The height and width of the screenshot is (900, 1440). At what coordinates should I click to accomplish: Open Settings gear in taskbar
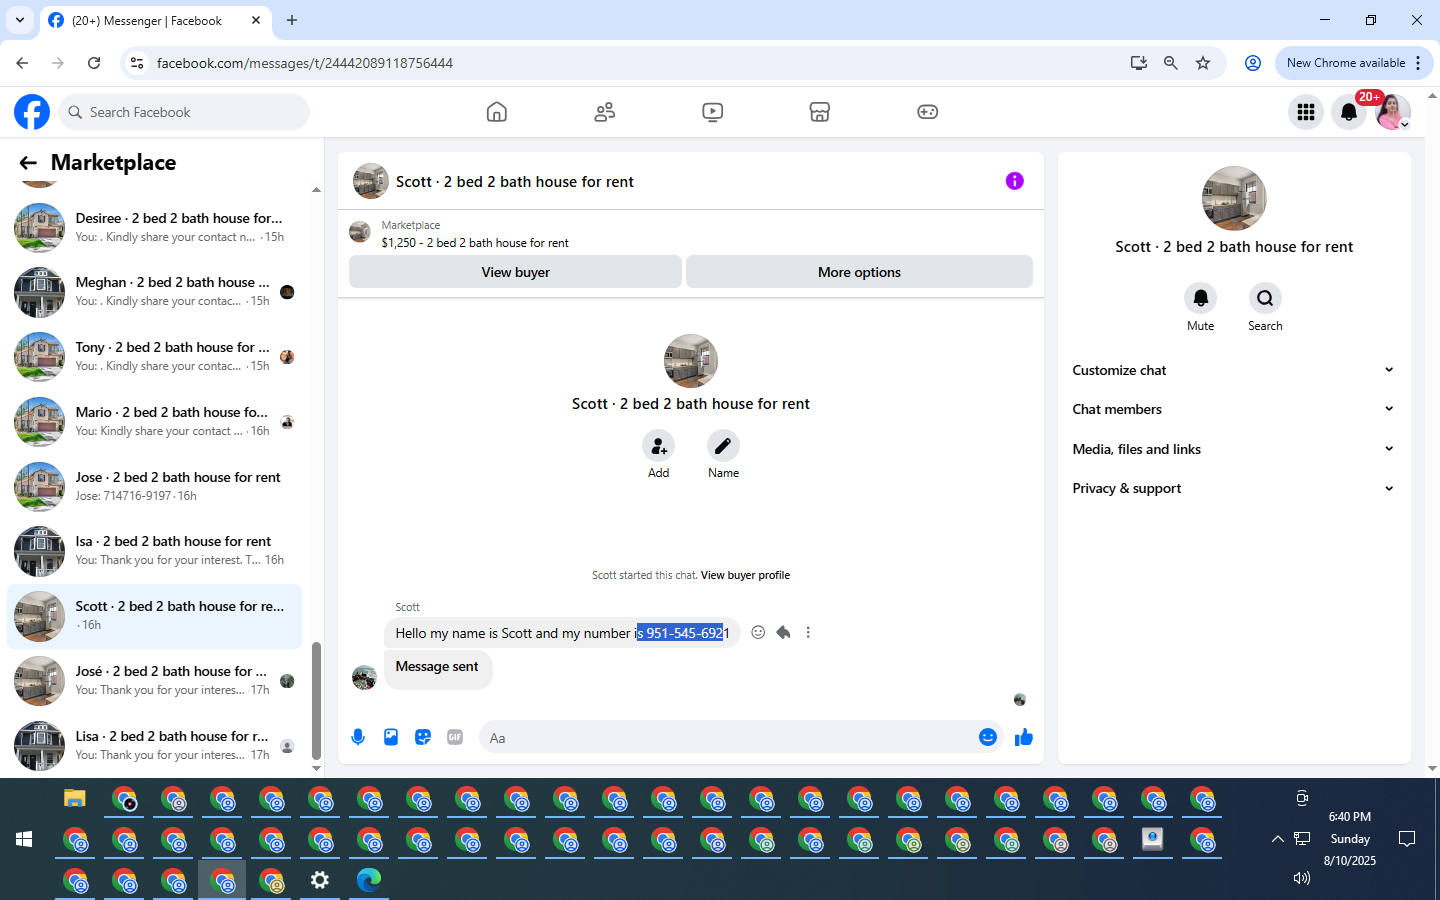click(320, 880)
